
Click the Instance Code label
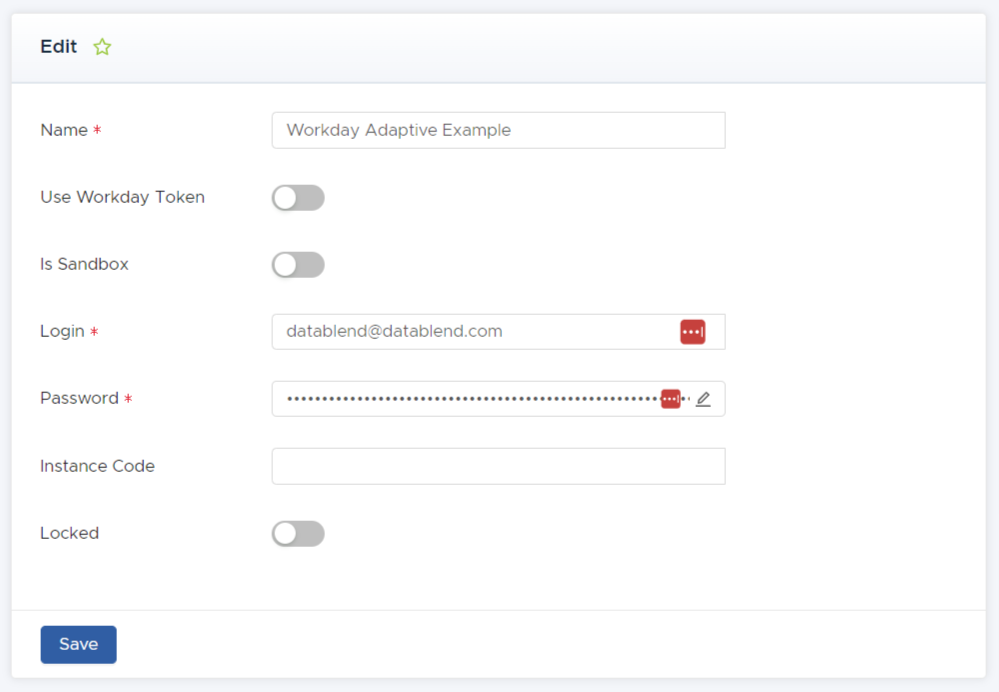(97, 466)
